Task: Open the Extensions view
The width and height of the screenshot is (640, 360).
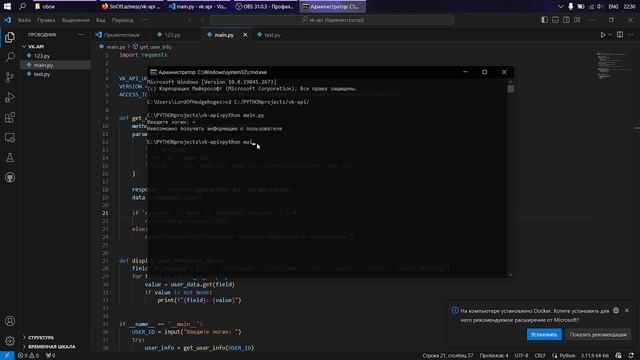Action: tap(10, 118)
